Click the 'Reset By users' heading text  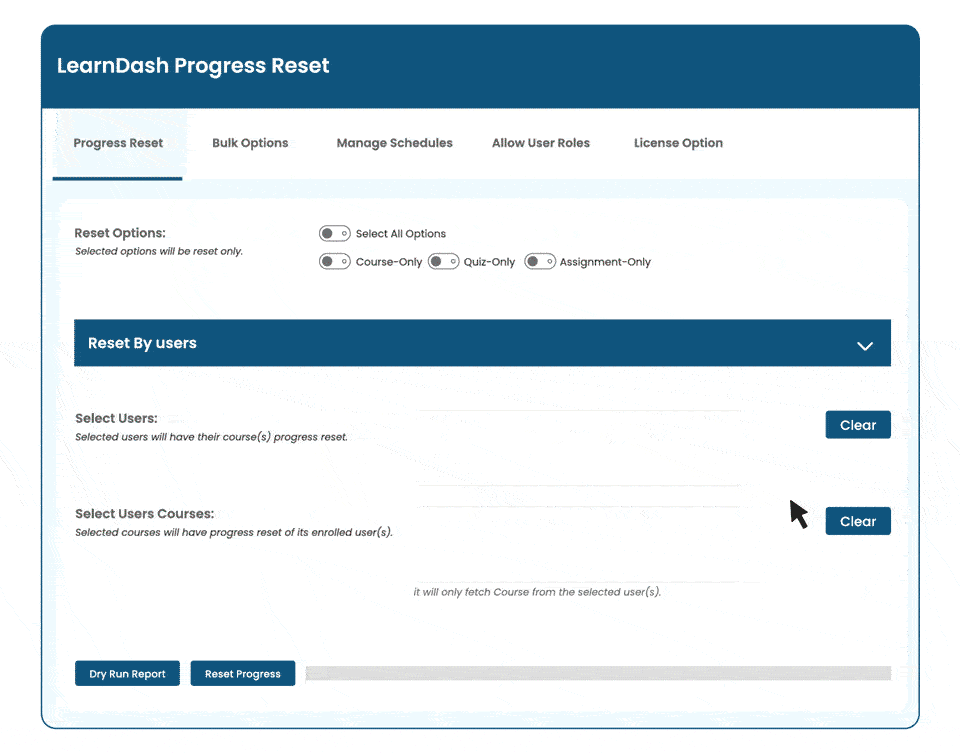142,343
